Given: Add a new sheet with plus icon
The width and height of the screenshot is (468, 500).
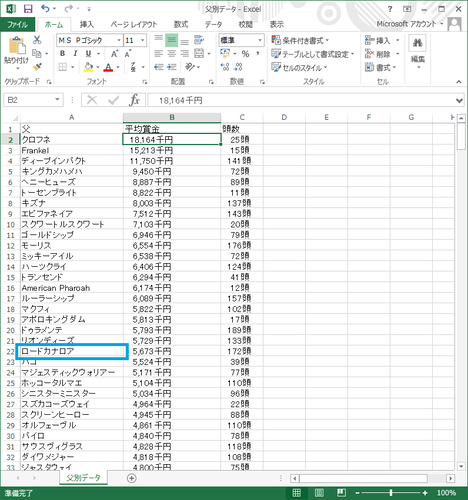Looking at the screenshot, I should pyautogui.click(x=132, y=478).
